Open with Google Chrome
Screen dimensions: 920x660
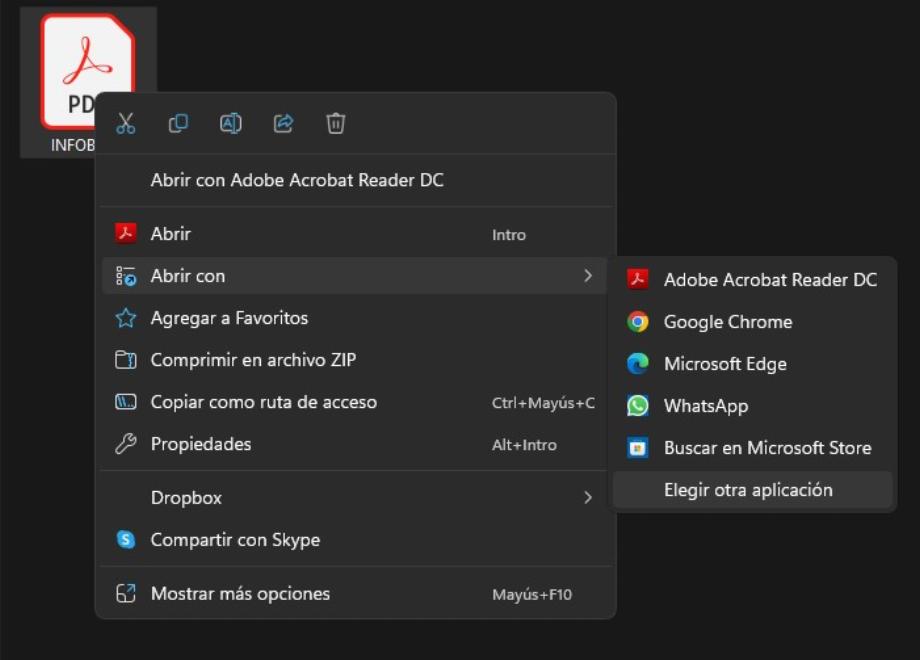click(x=753, y=322)
